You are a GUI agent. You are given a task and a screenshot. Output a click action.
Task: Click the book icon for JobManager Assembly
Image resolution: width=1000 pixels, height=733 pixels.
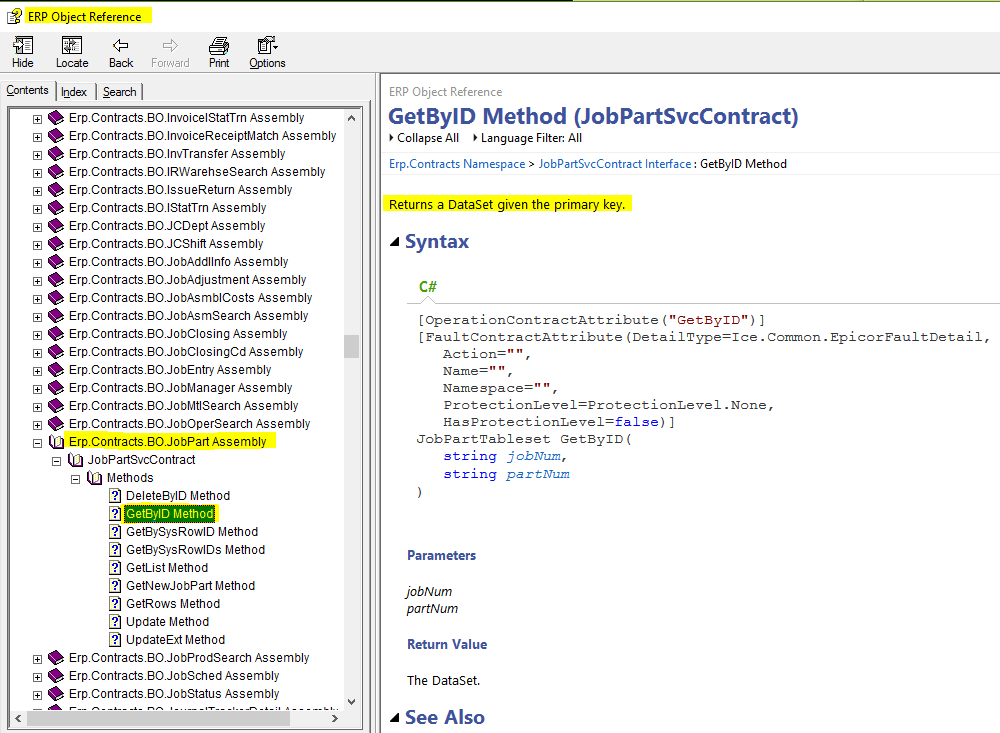pos(56,388)
